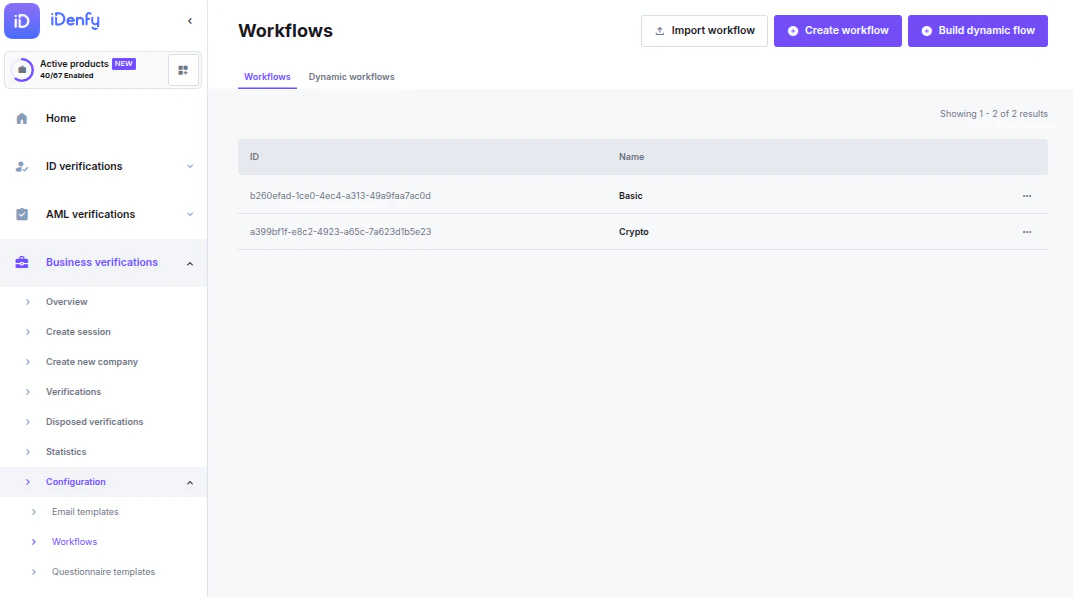The width and height of the screenshot is (1073, 597).
Task: Collapse the Business verifications section
Action: [190, 262]
